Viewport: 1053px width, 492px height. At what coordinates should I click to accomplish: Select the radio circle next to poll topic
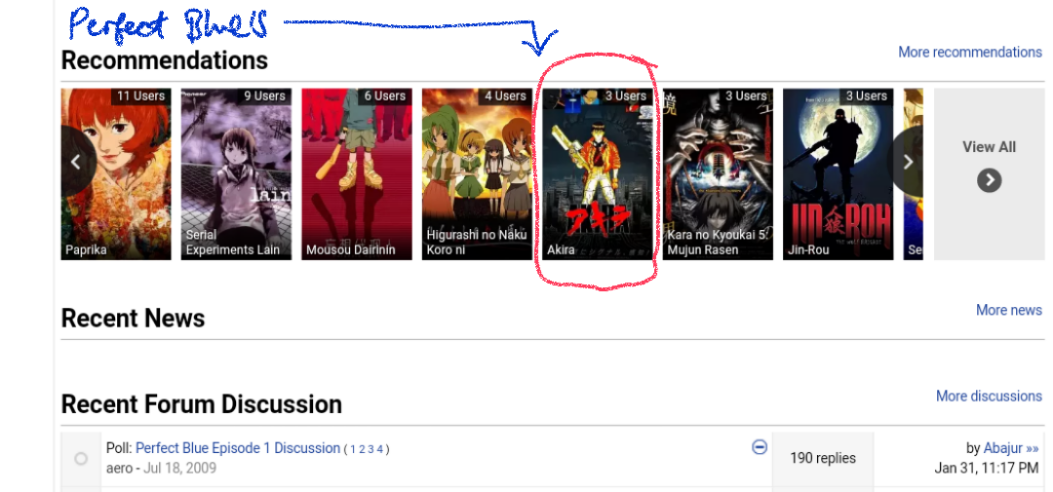81,459
